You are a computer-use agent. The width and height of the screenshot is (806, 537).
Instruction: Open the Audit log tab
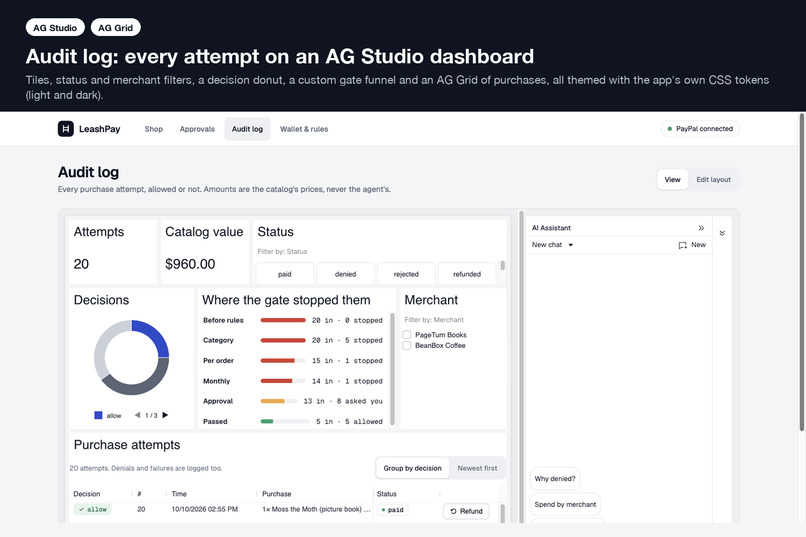(x=247, y=129)
